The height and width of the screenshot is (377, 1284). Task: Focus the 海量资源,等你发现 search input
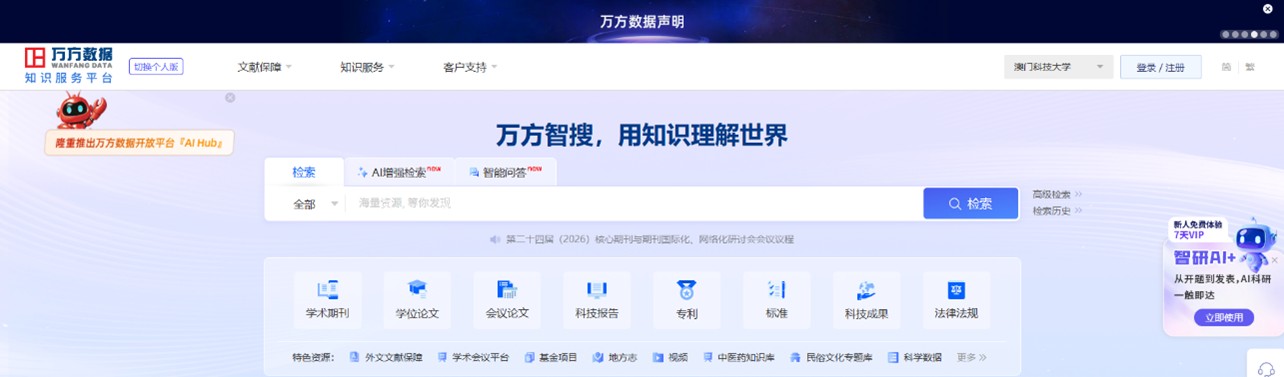[634, 204]
